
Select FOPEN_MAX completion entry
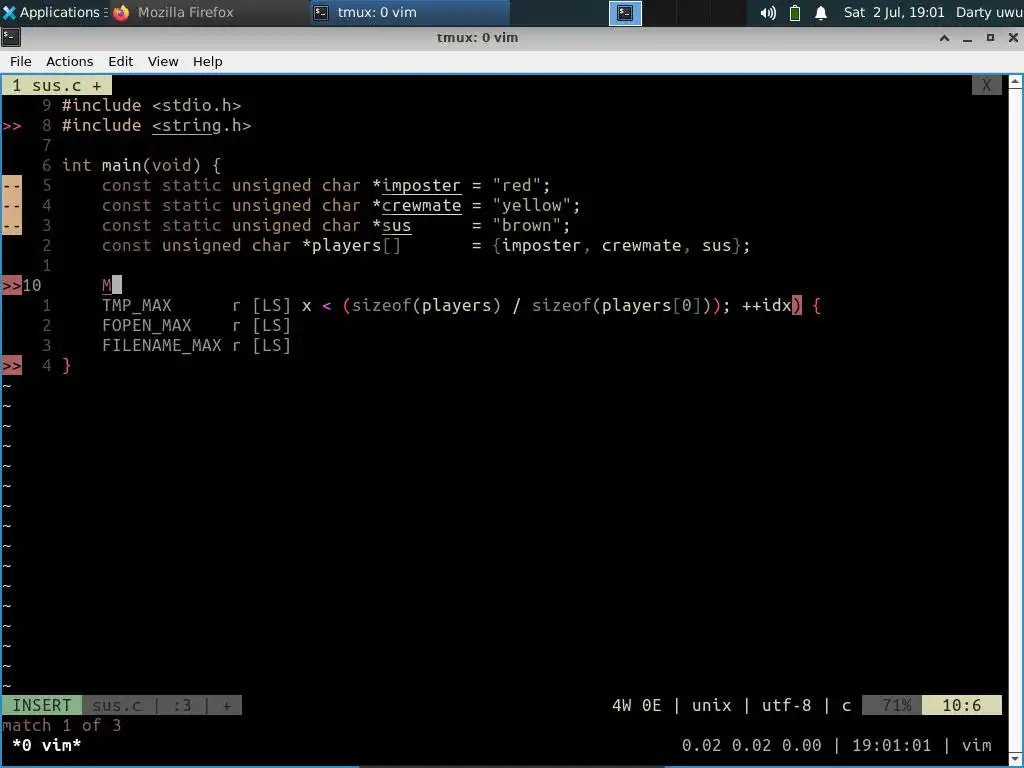(x=196, y=325)
